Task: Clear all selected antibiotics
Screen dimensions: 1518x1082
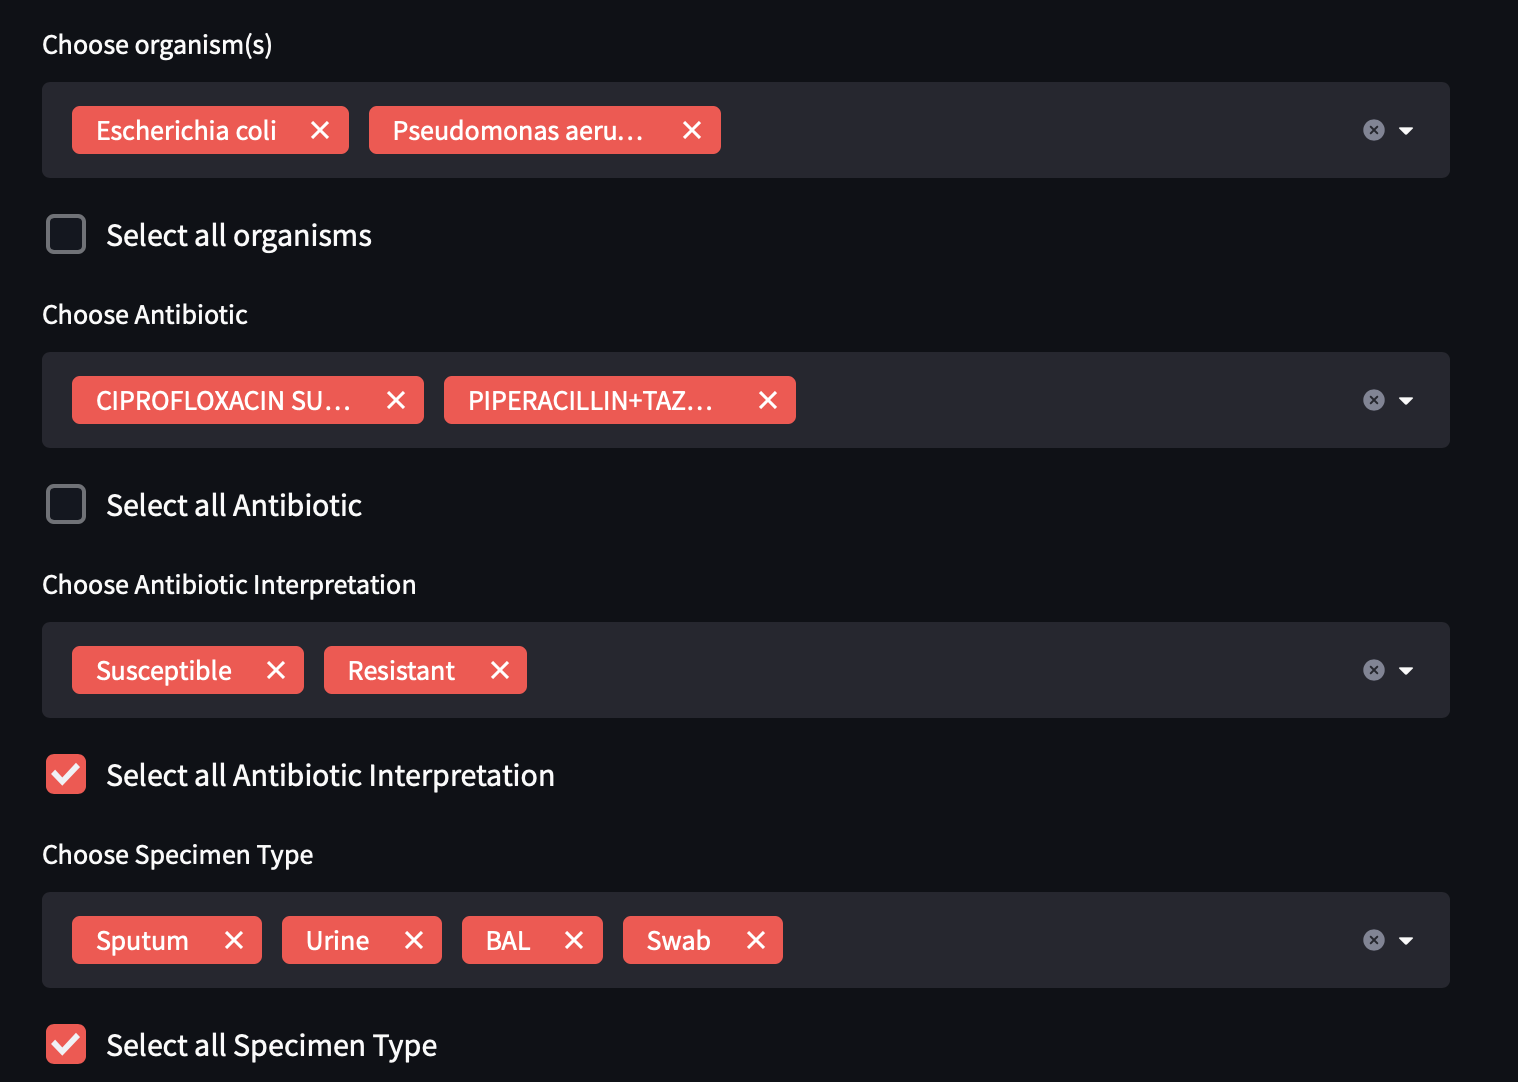Action: tap(1373, 400)
